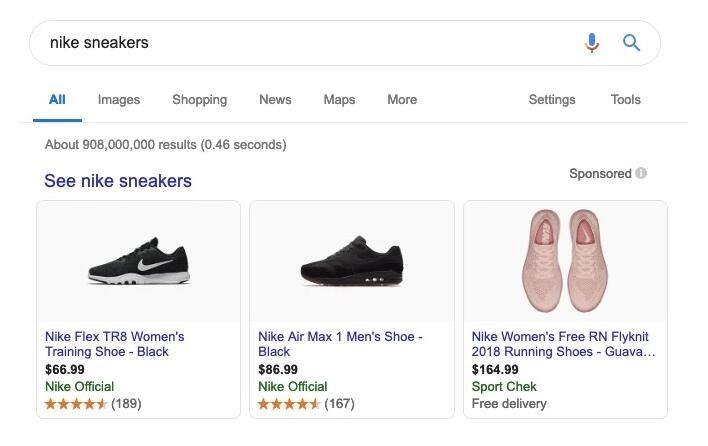Screen dimensions: 708x446
Task: Click the black Nike Flex TR8 shoe image
Action: click(138, 262)
